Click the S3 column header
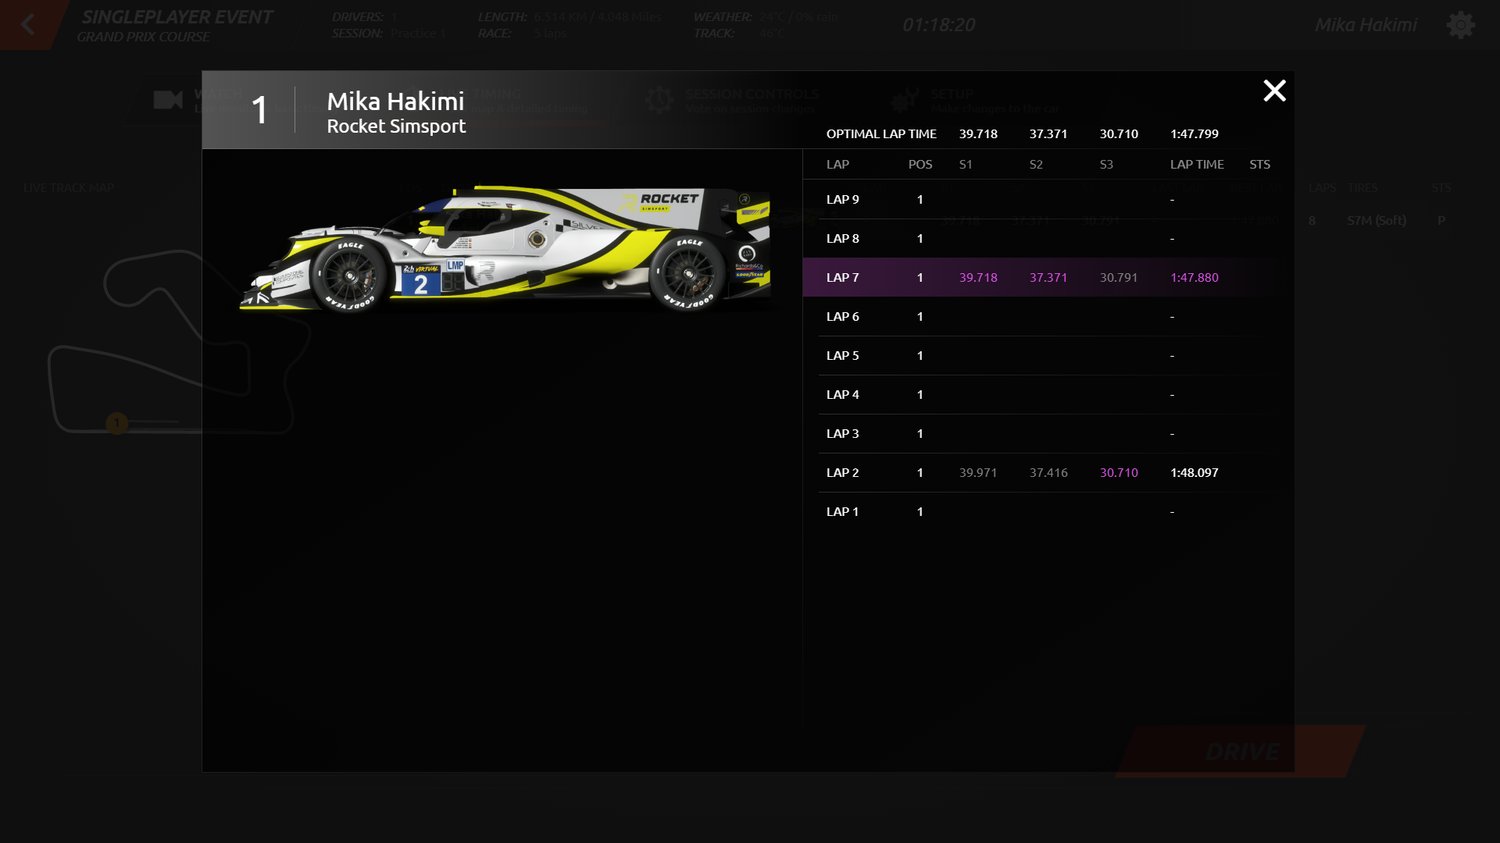Image resolution: width=1500 pixels, height=843 pixels. coord(1106,165)
